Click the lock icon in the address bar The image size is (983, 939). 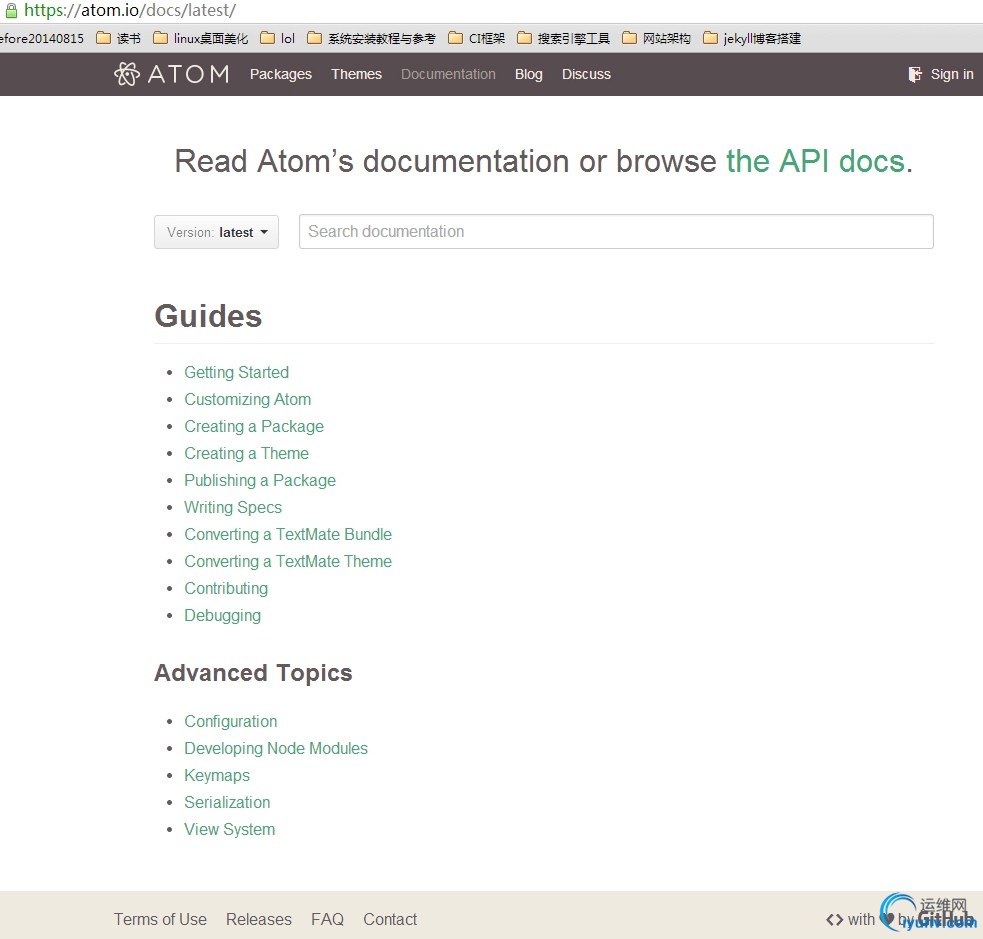coord(11,11)
